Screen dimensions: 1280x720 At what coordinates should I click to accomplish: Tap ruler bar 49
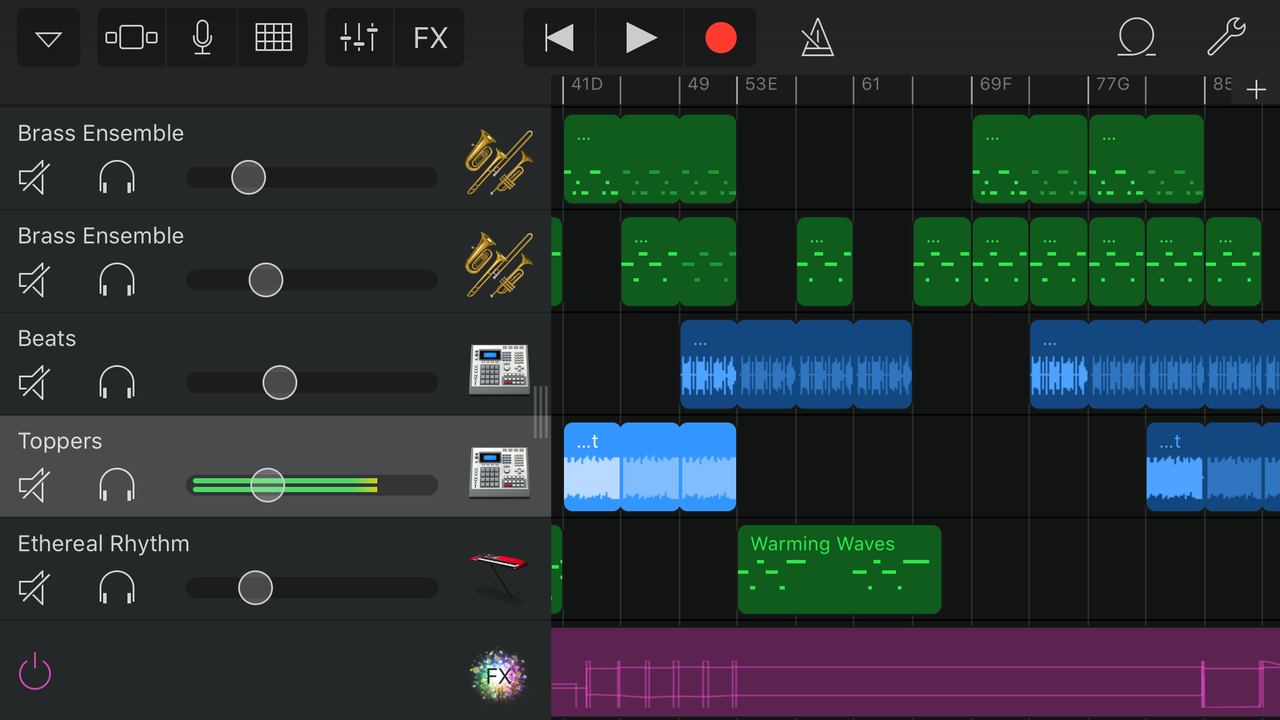coord(698,85)
